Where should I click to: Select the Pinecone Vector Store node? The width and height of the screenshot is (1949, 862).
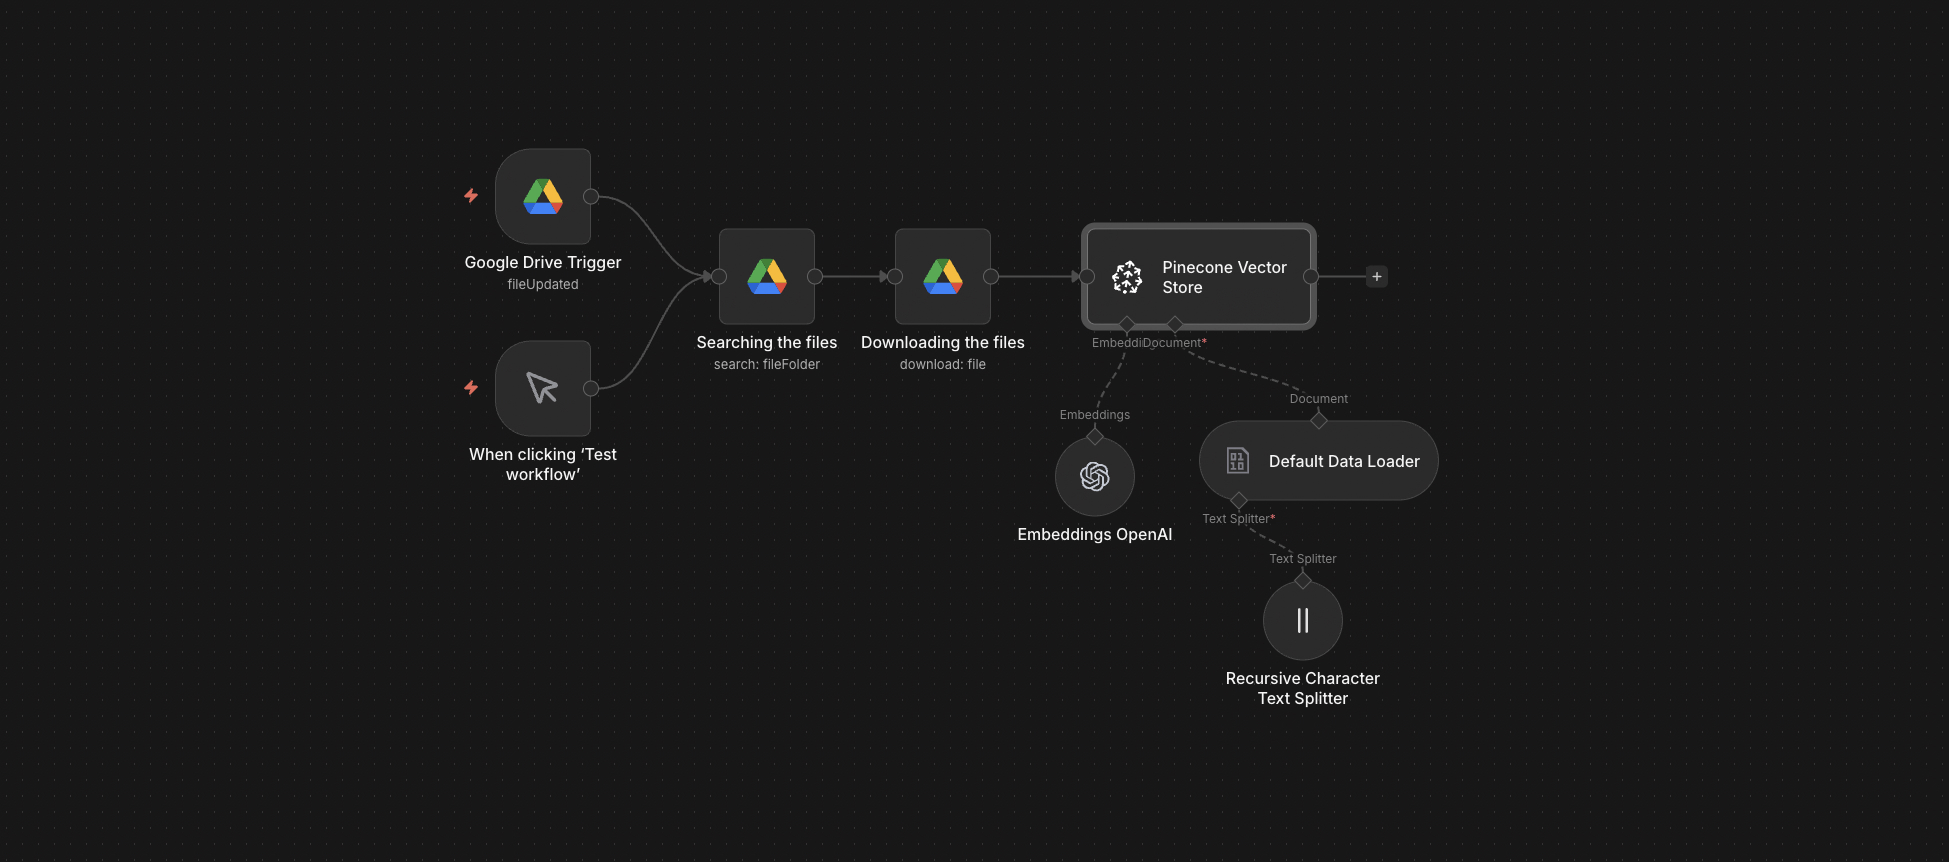(1199, 276)
